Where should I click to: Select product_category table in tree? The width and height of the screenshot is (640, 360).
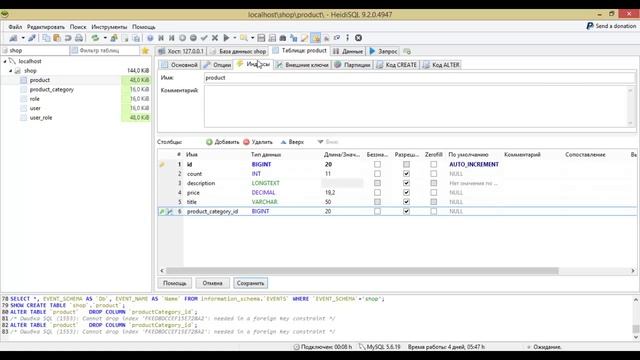51,89
